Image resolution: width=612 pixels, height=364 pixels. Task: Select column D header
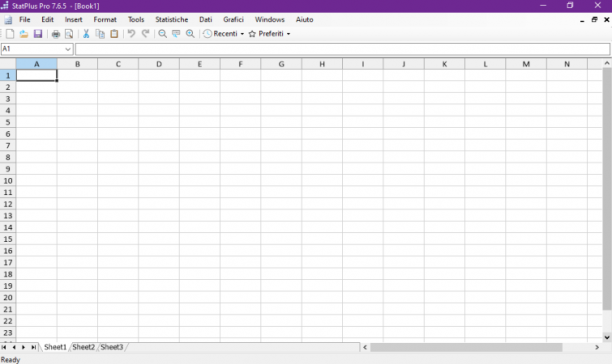(159, 64)
